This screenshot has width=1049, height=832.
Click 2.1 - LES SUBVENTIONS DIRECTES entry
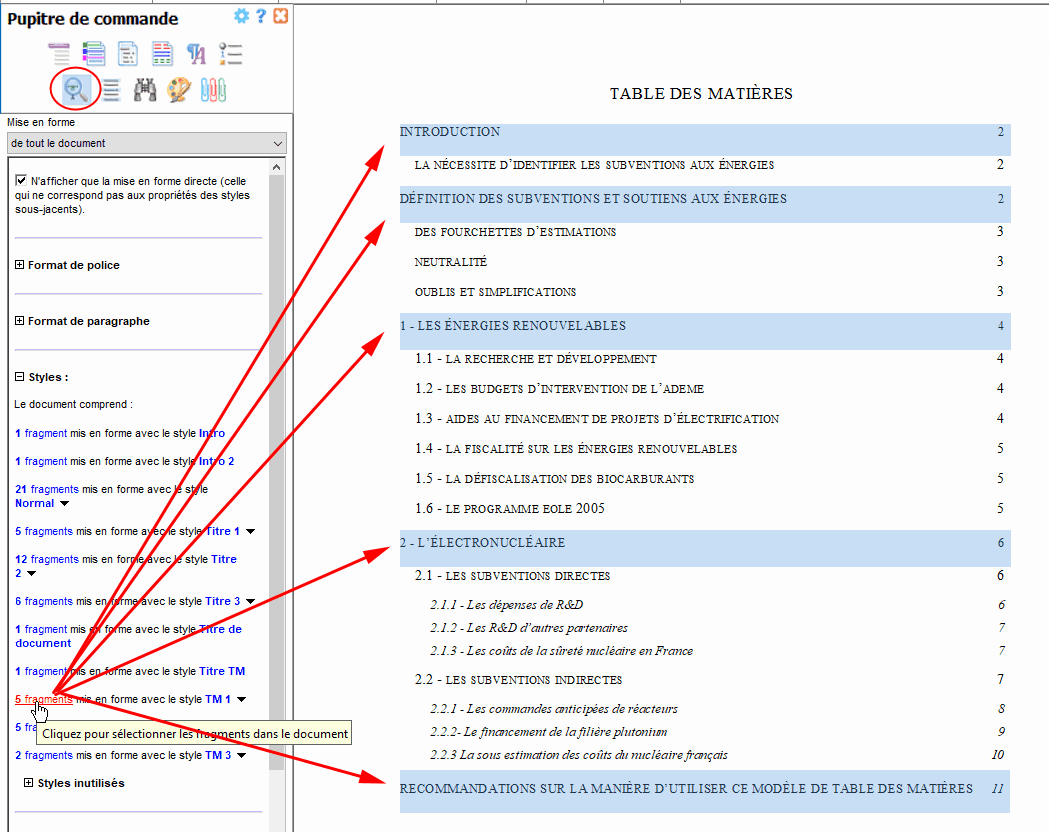pos(512,575)
